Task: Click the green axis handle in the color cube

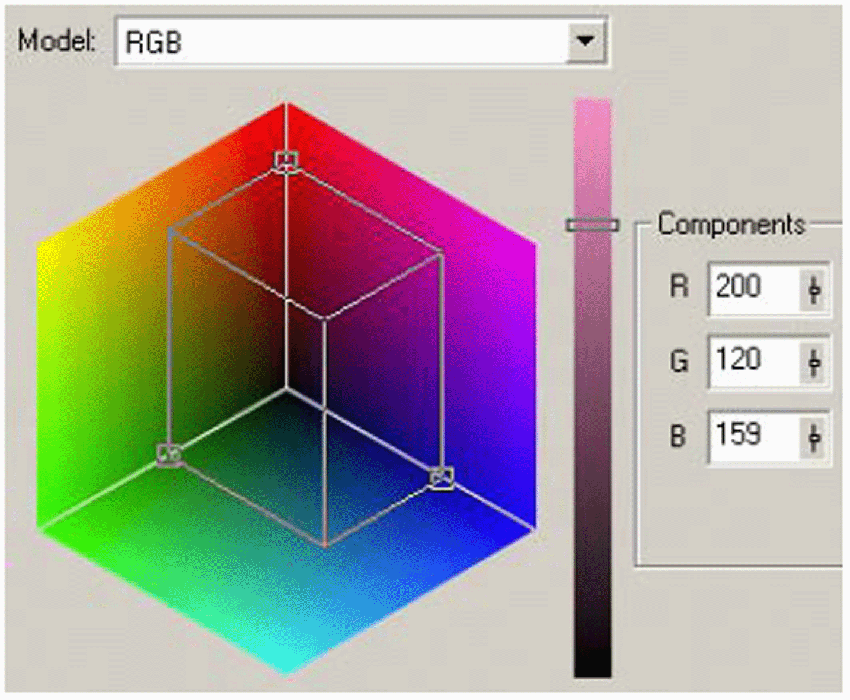Action: pyautogui.click(x=169, y=454)
